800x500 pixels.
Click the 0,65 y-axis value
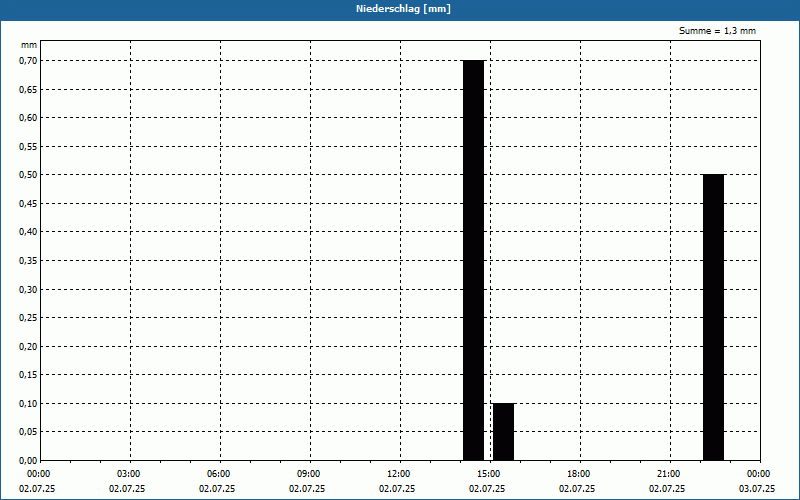point(28,89)
